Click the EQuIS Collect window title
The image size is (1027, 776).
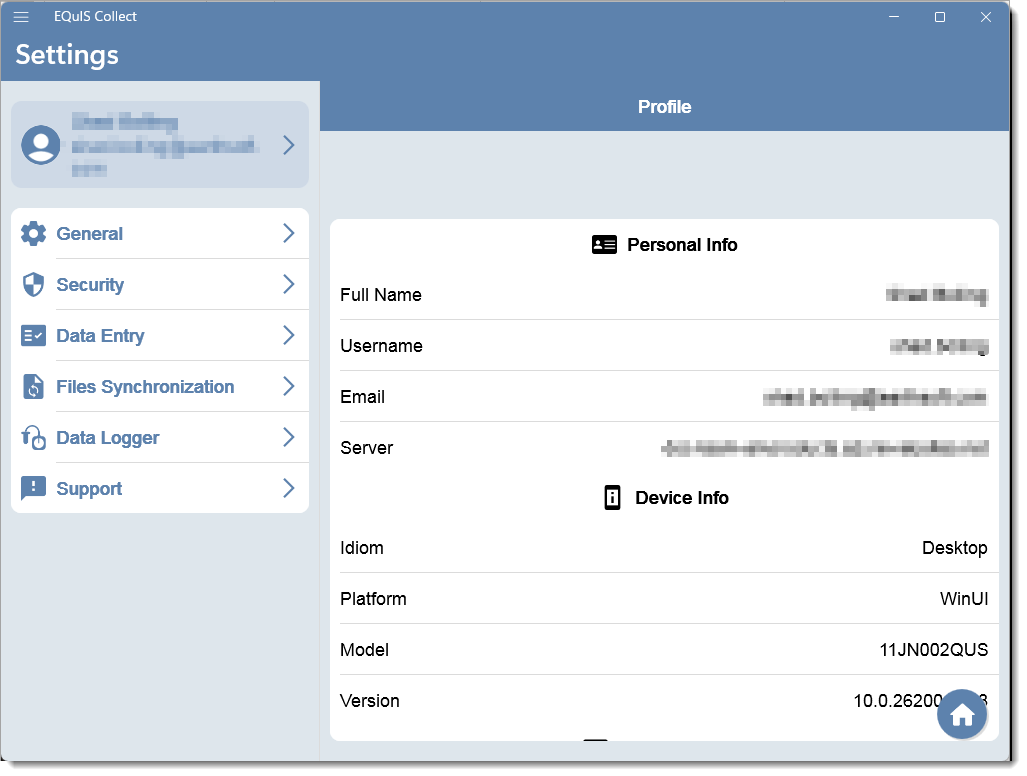pos(95,16)
